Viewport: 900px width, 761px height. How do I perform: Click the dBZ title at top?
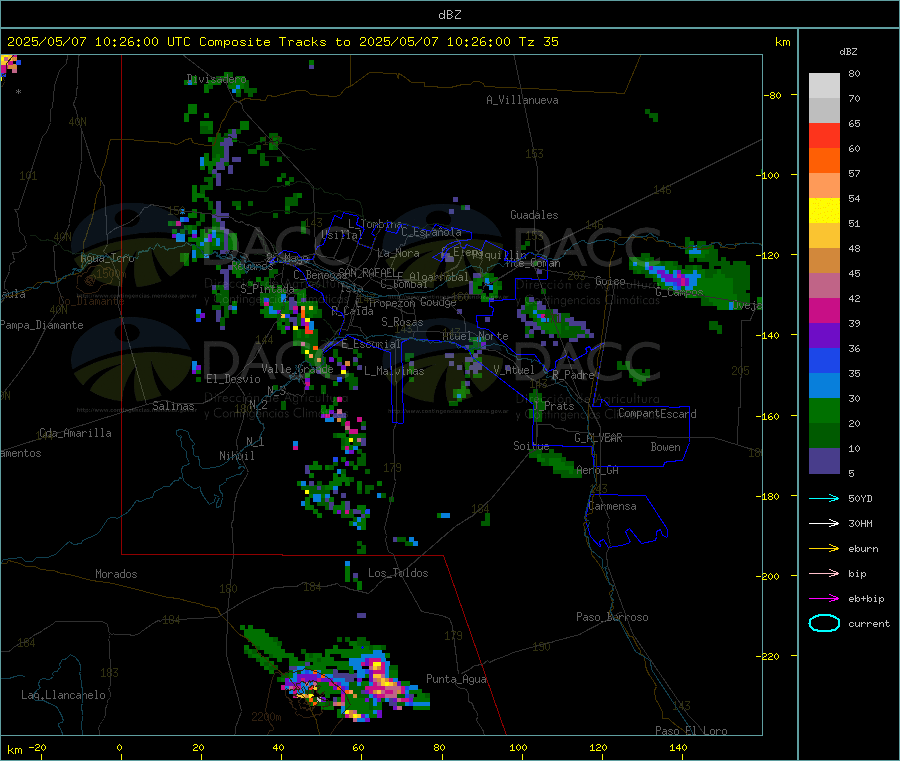(x=449, y=15)
